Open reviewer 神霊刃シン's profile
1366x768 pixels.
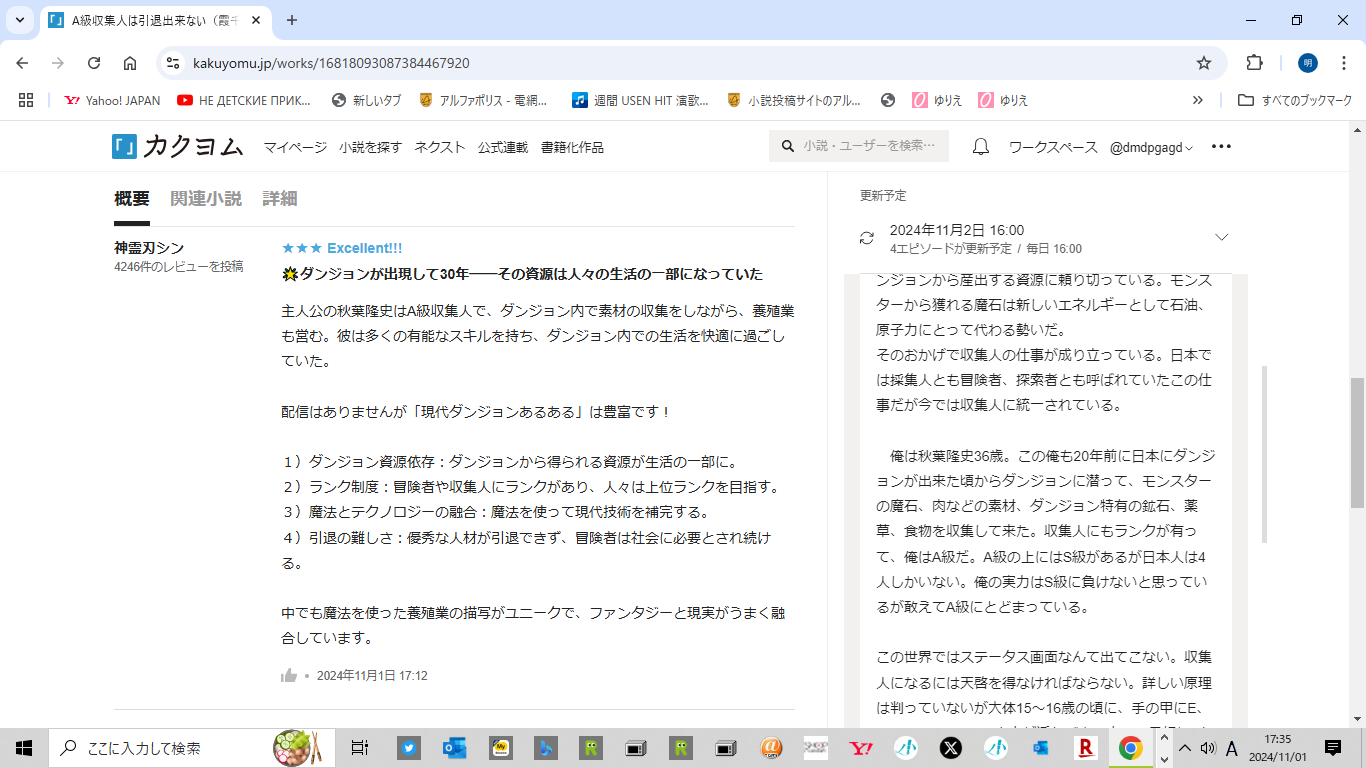pyautogui.click(x=149, y=248)
